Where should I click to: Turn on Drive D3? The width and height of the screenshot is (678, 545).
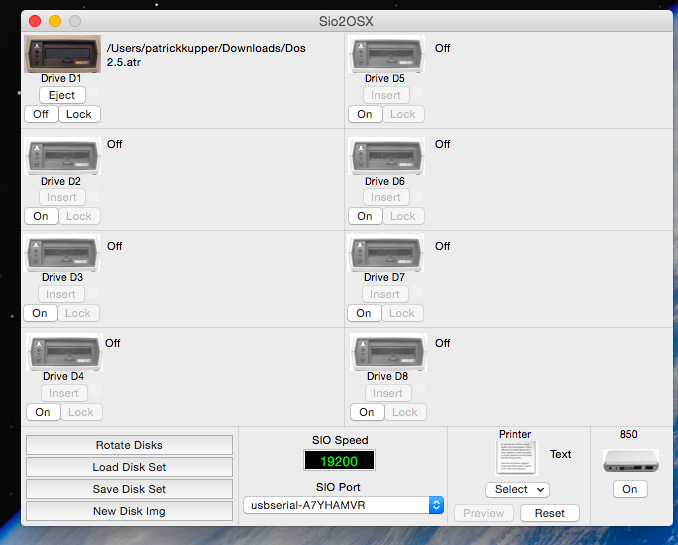pos(40,313)
